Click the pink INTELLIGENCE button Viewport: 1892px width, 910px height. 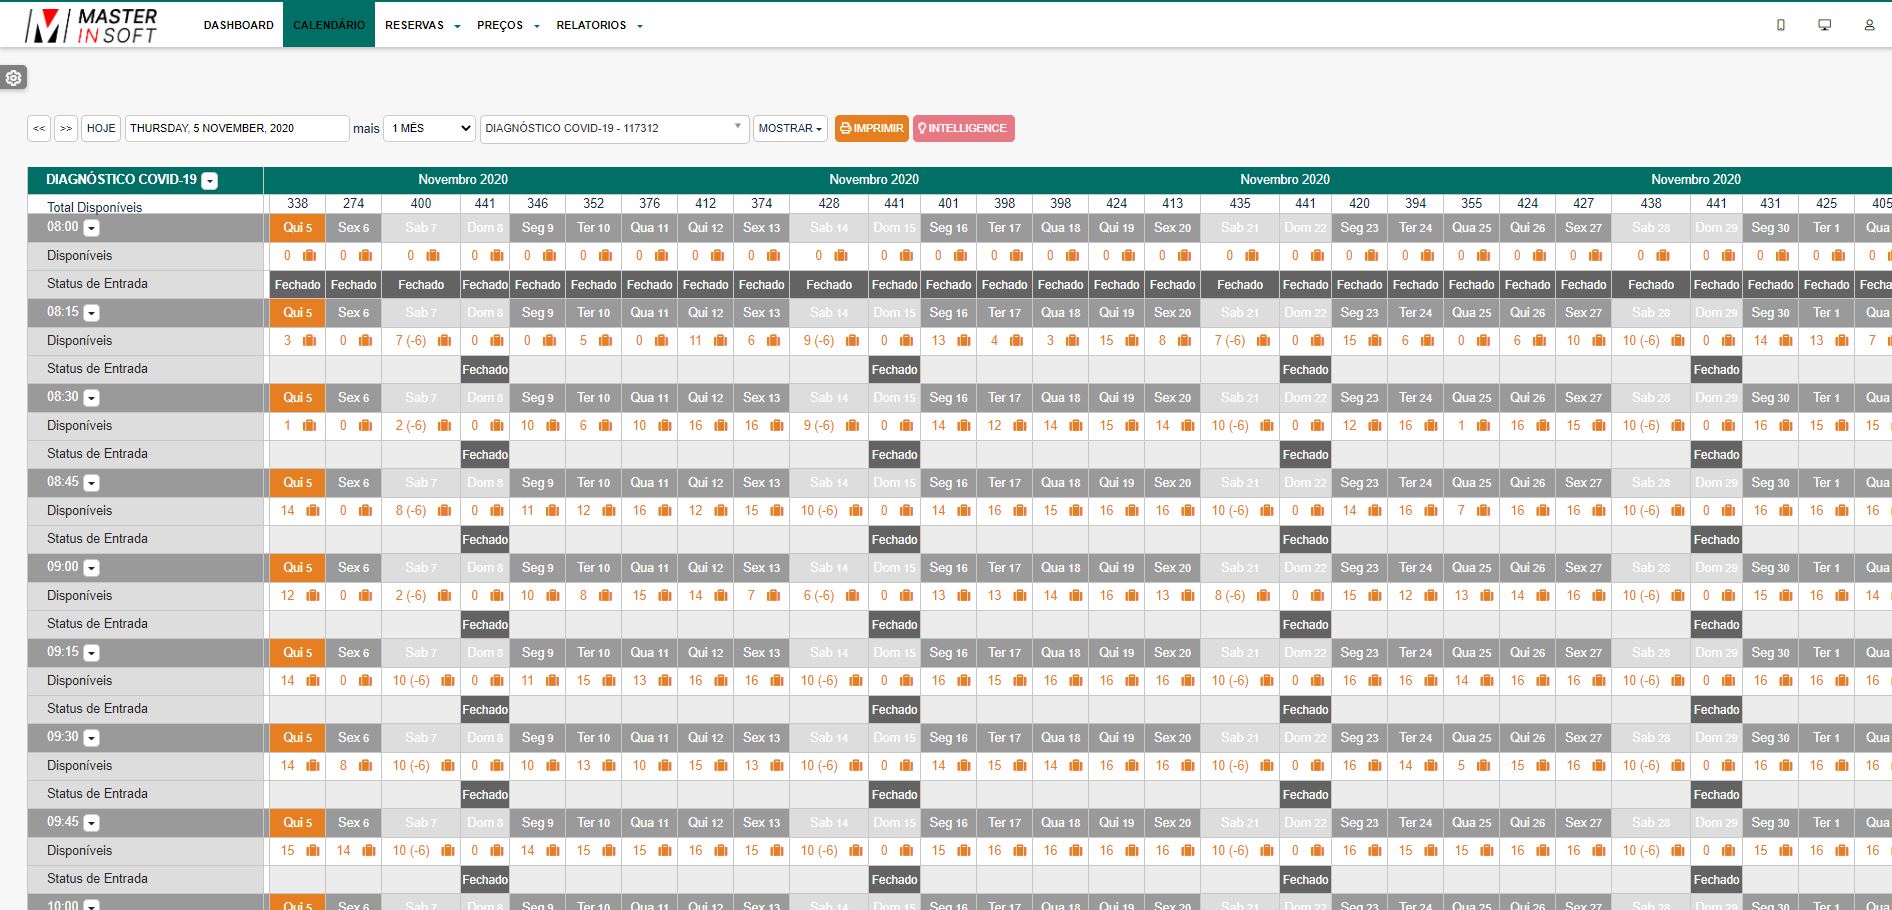pos(963,128)
